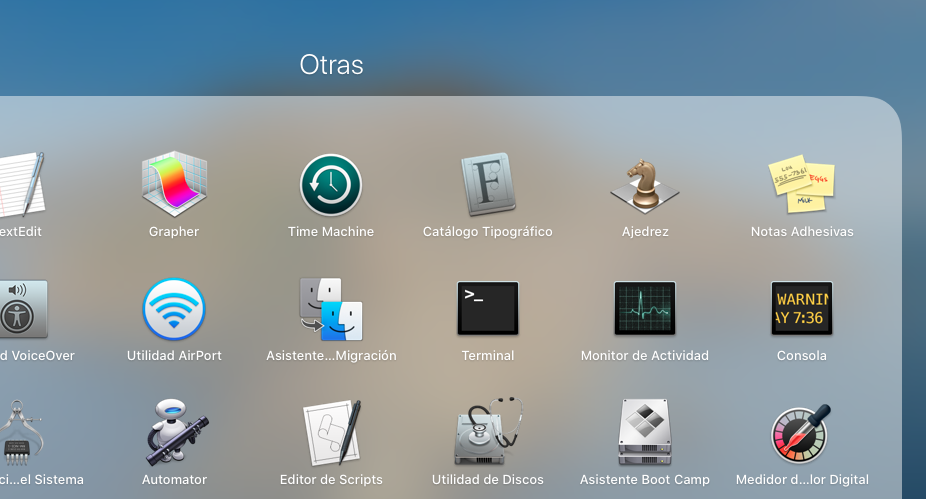Open Monitor de Actividad
Screen dimensions: 926x499
point(645,308)
